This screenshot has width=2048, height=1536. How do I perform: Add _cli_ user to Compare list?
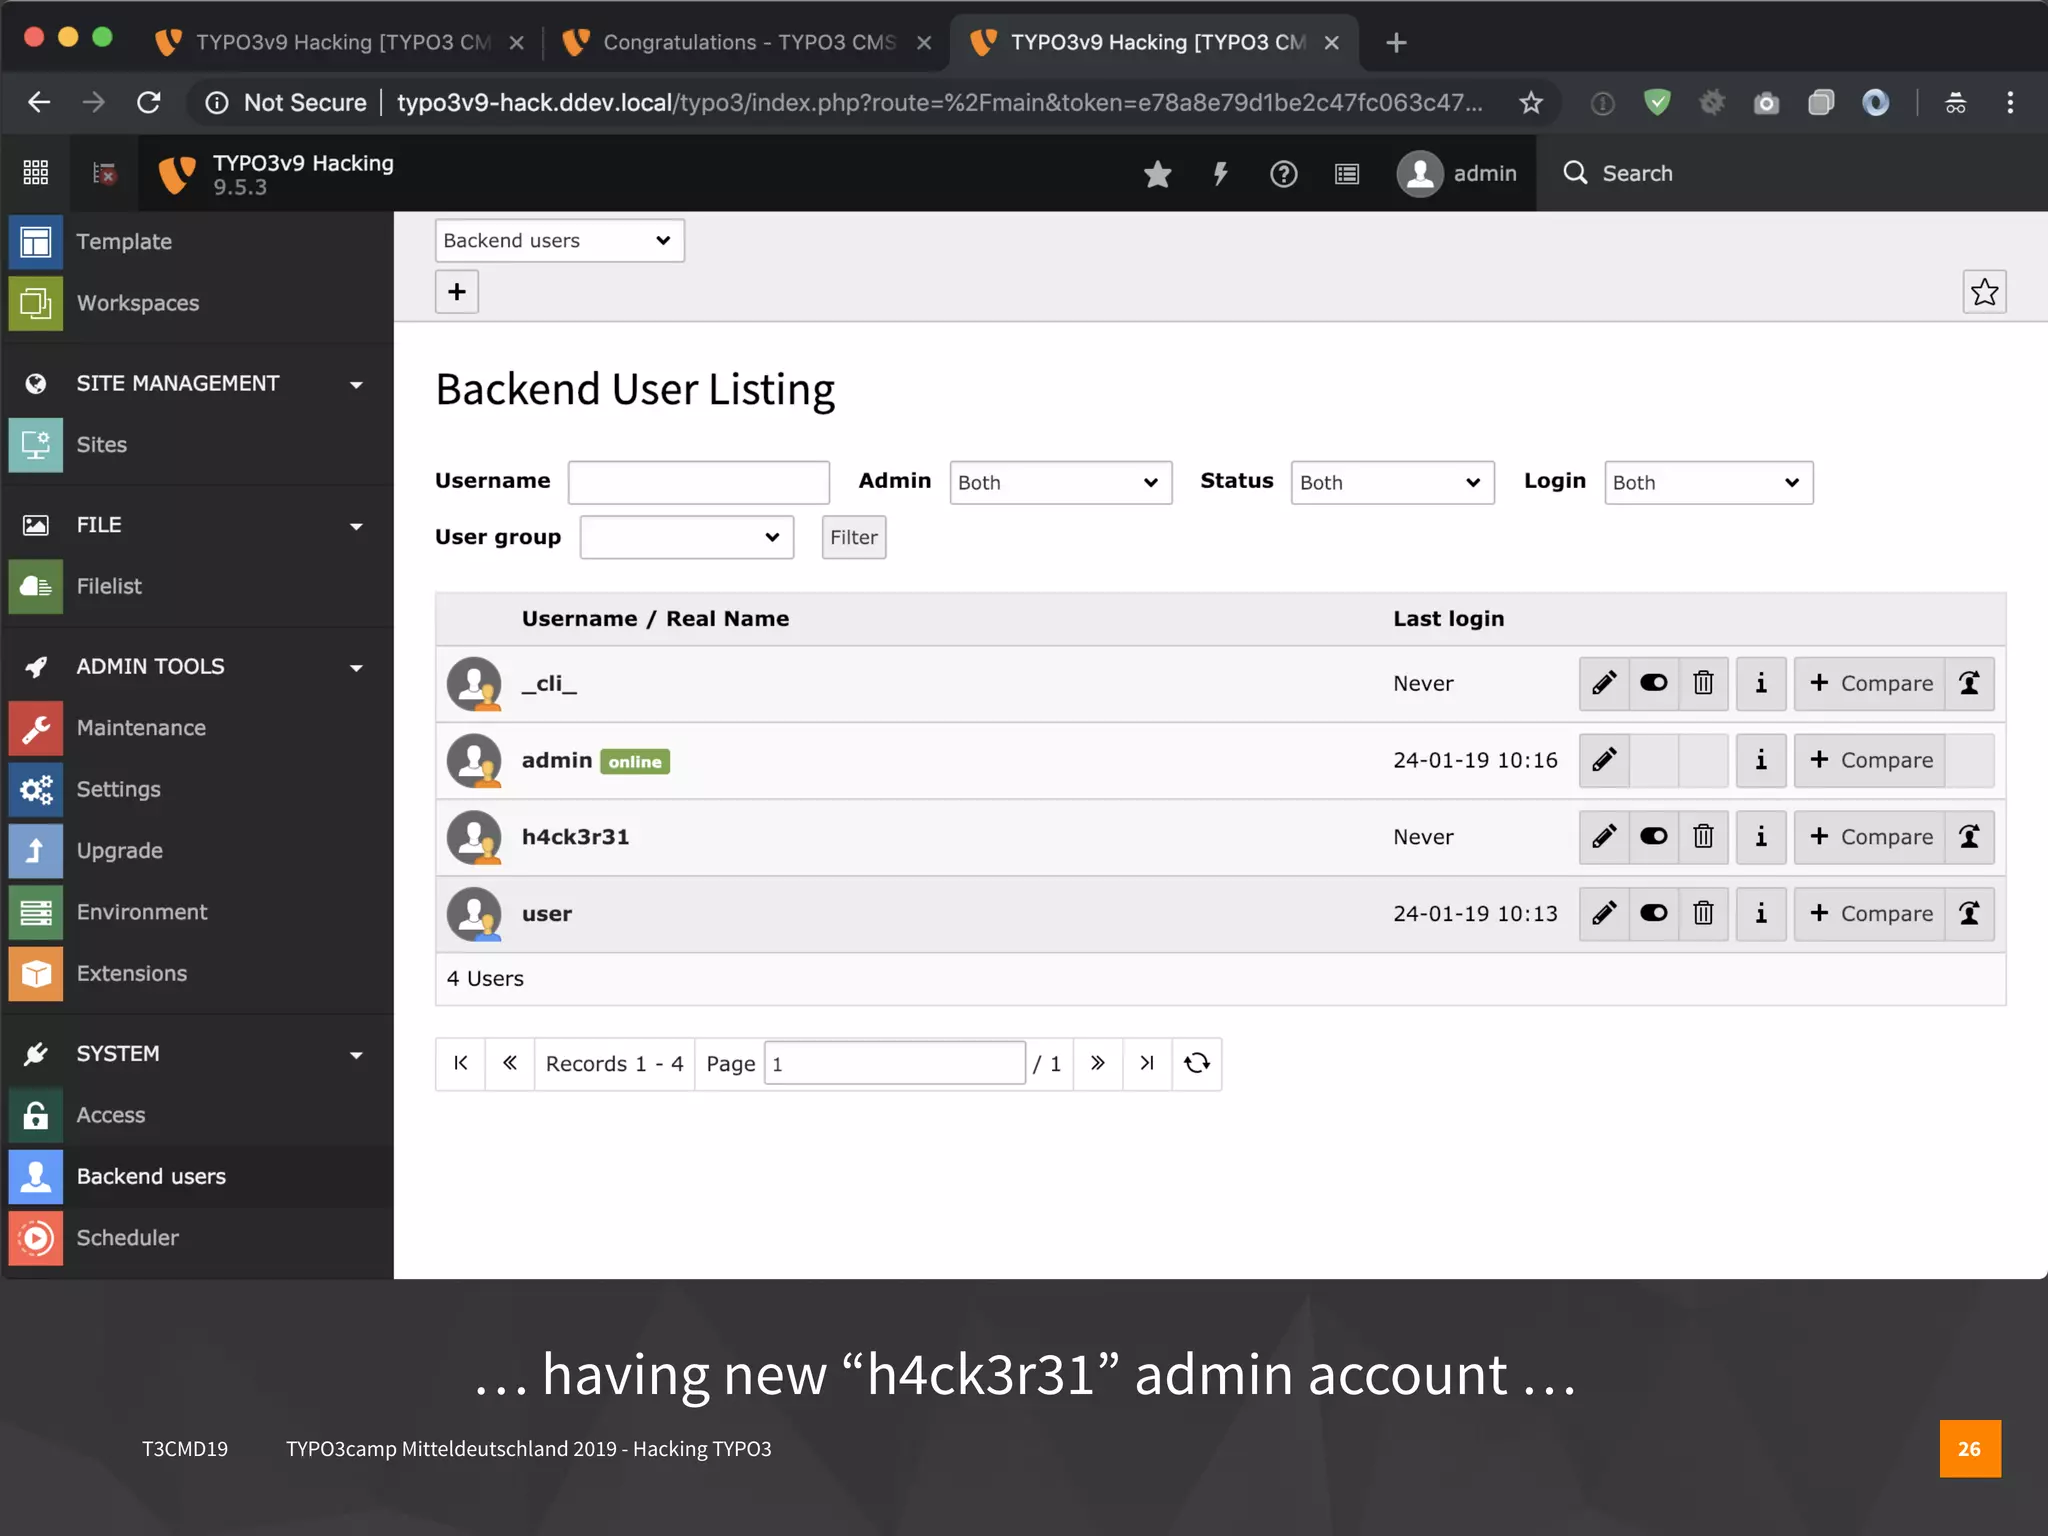[x=1870, y=684]
